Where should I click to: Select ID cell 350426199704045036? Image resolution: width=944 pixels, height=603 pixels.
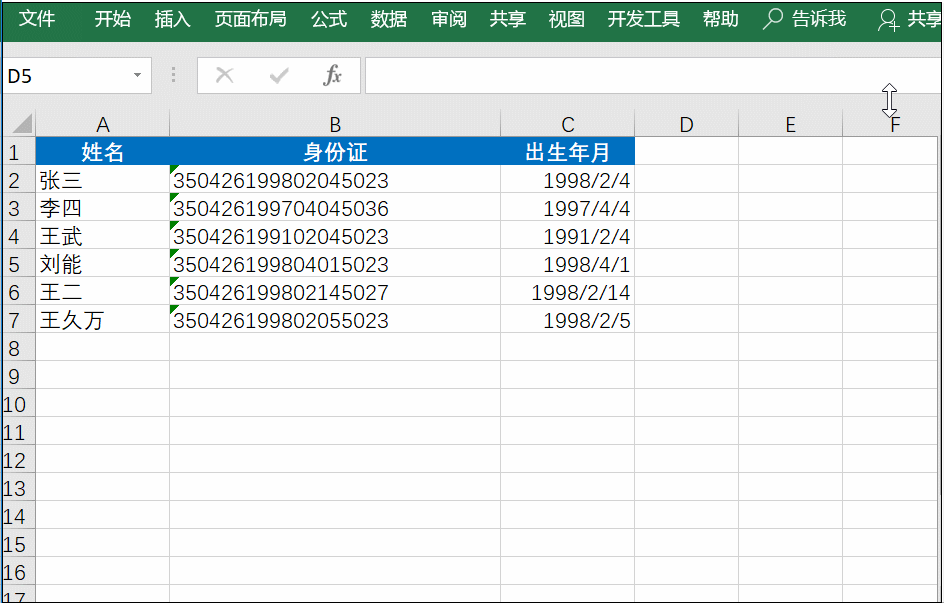[x=335, y=208]
